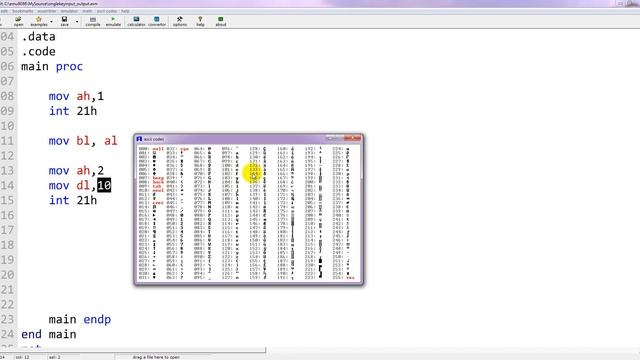Click the ascii codes window title icon
Screen dimensions: 640x360
coord(139,139)
